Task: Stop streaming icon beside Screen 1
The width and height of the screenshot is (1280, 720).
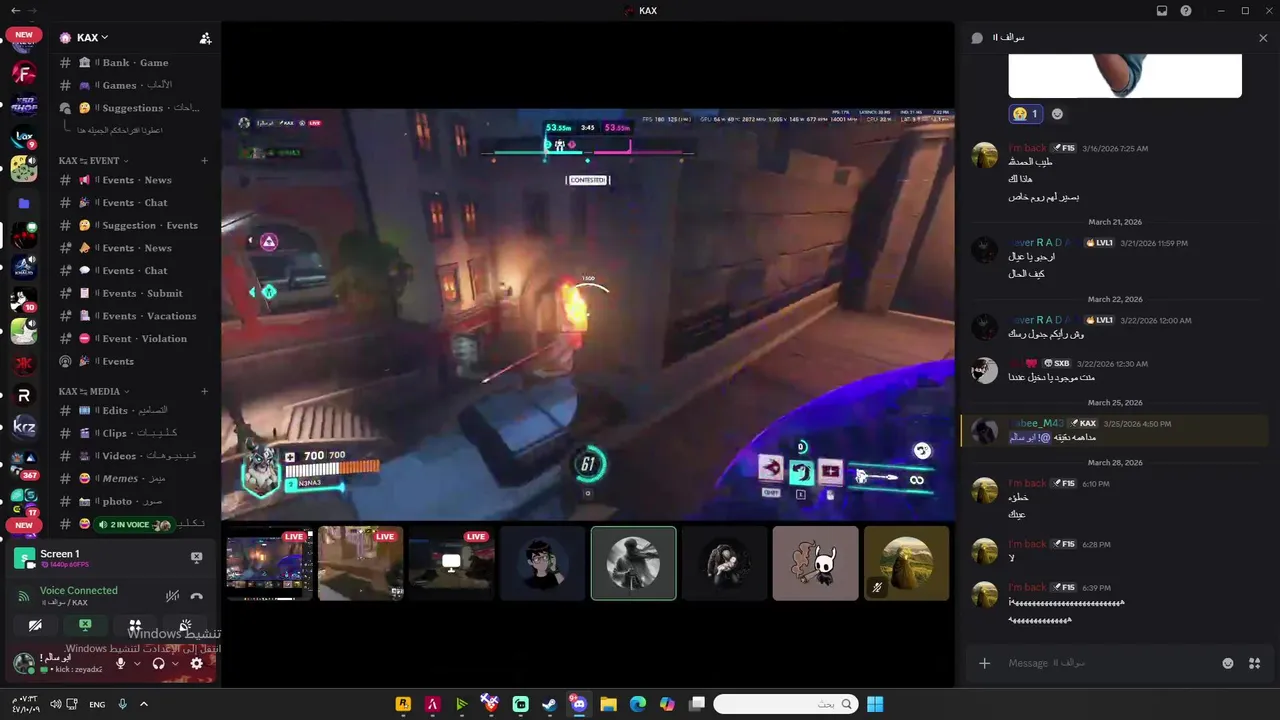Action: [196, 557]
